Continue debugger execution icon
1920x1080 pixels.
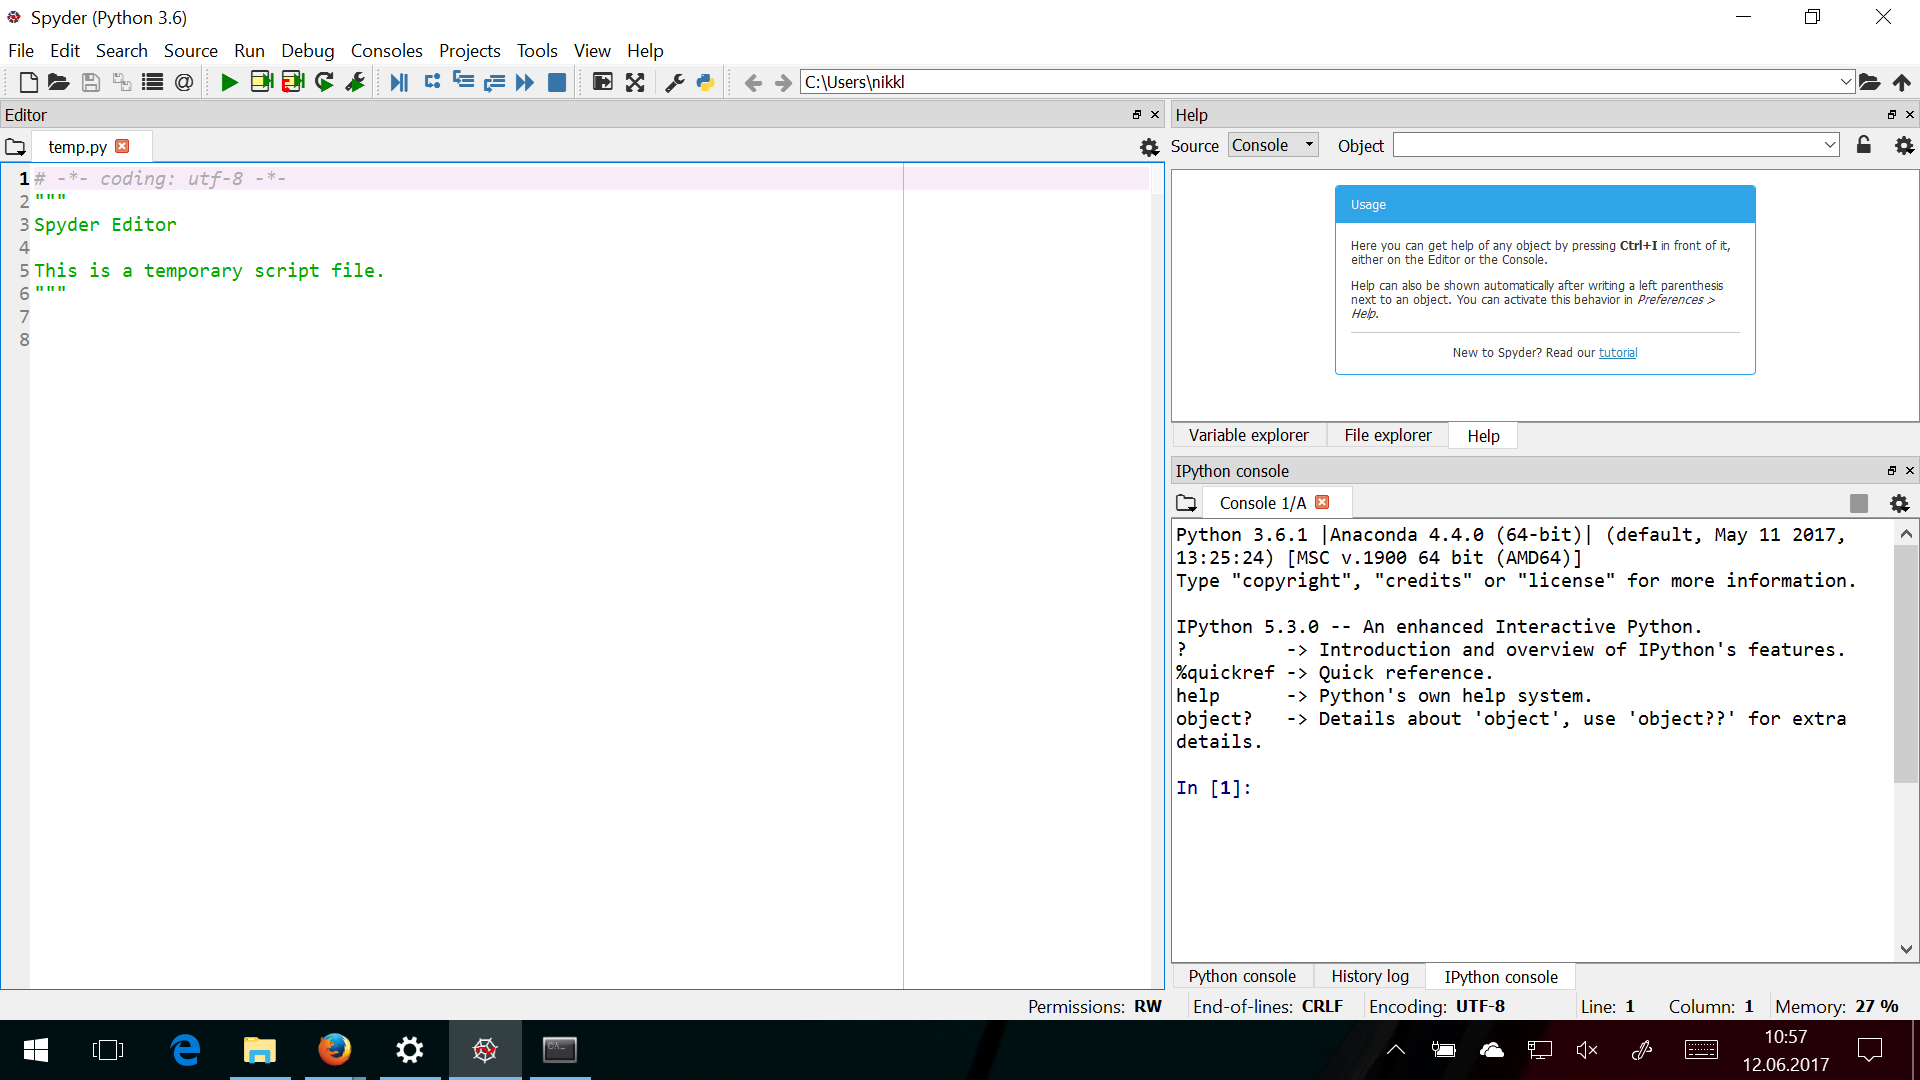click(525, 82)
